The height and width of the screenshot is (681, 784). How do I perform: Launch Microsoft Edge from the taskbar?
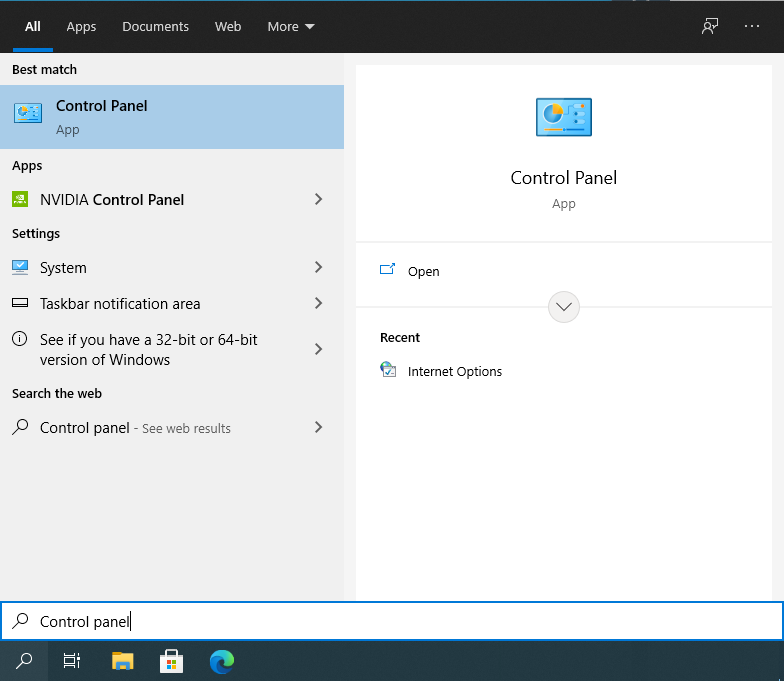pos(222,661)
